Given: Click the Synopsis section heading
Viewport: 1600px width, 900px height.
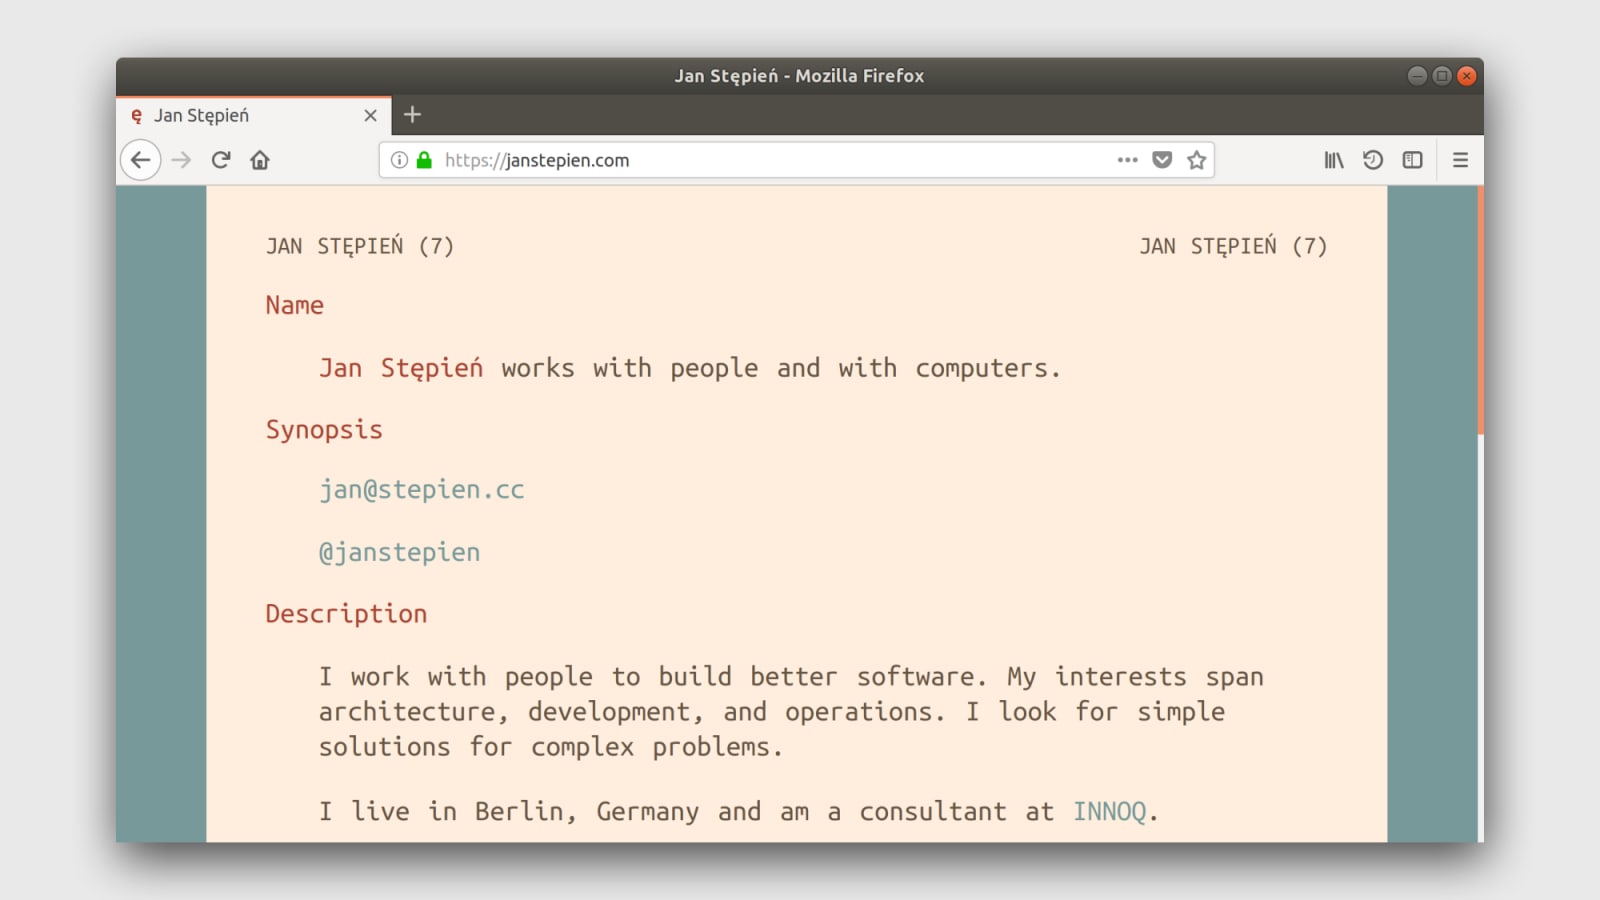Looking at the screenshot, I should pos(324,430).
